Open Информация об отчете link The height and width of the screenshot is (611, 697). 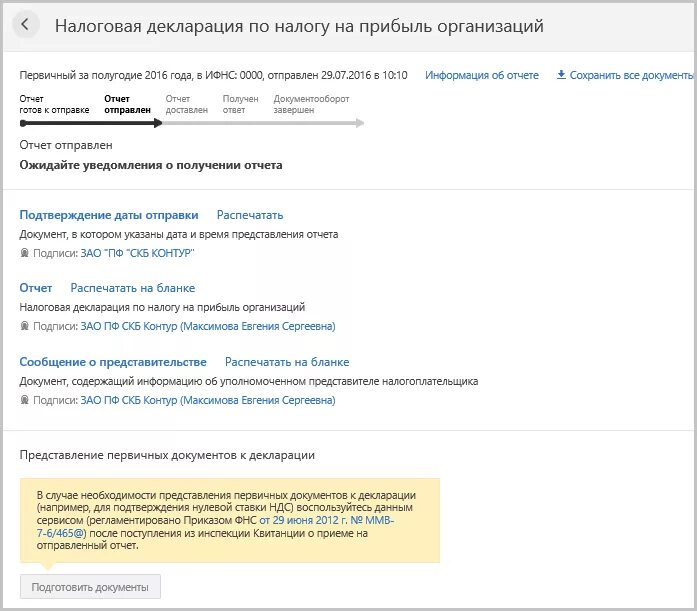(x=482, y=75)
